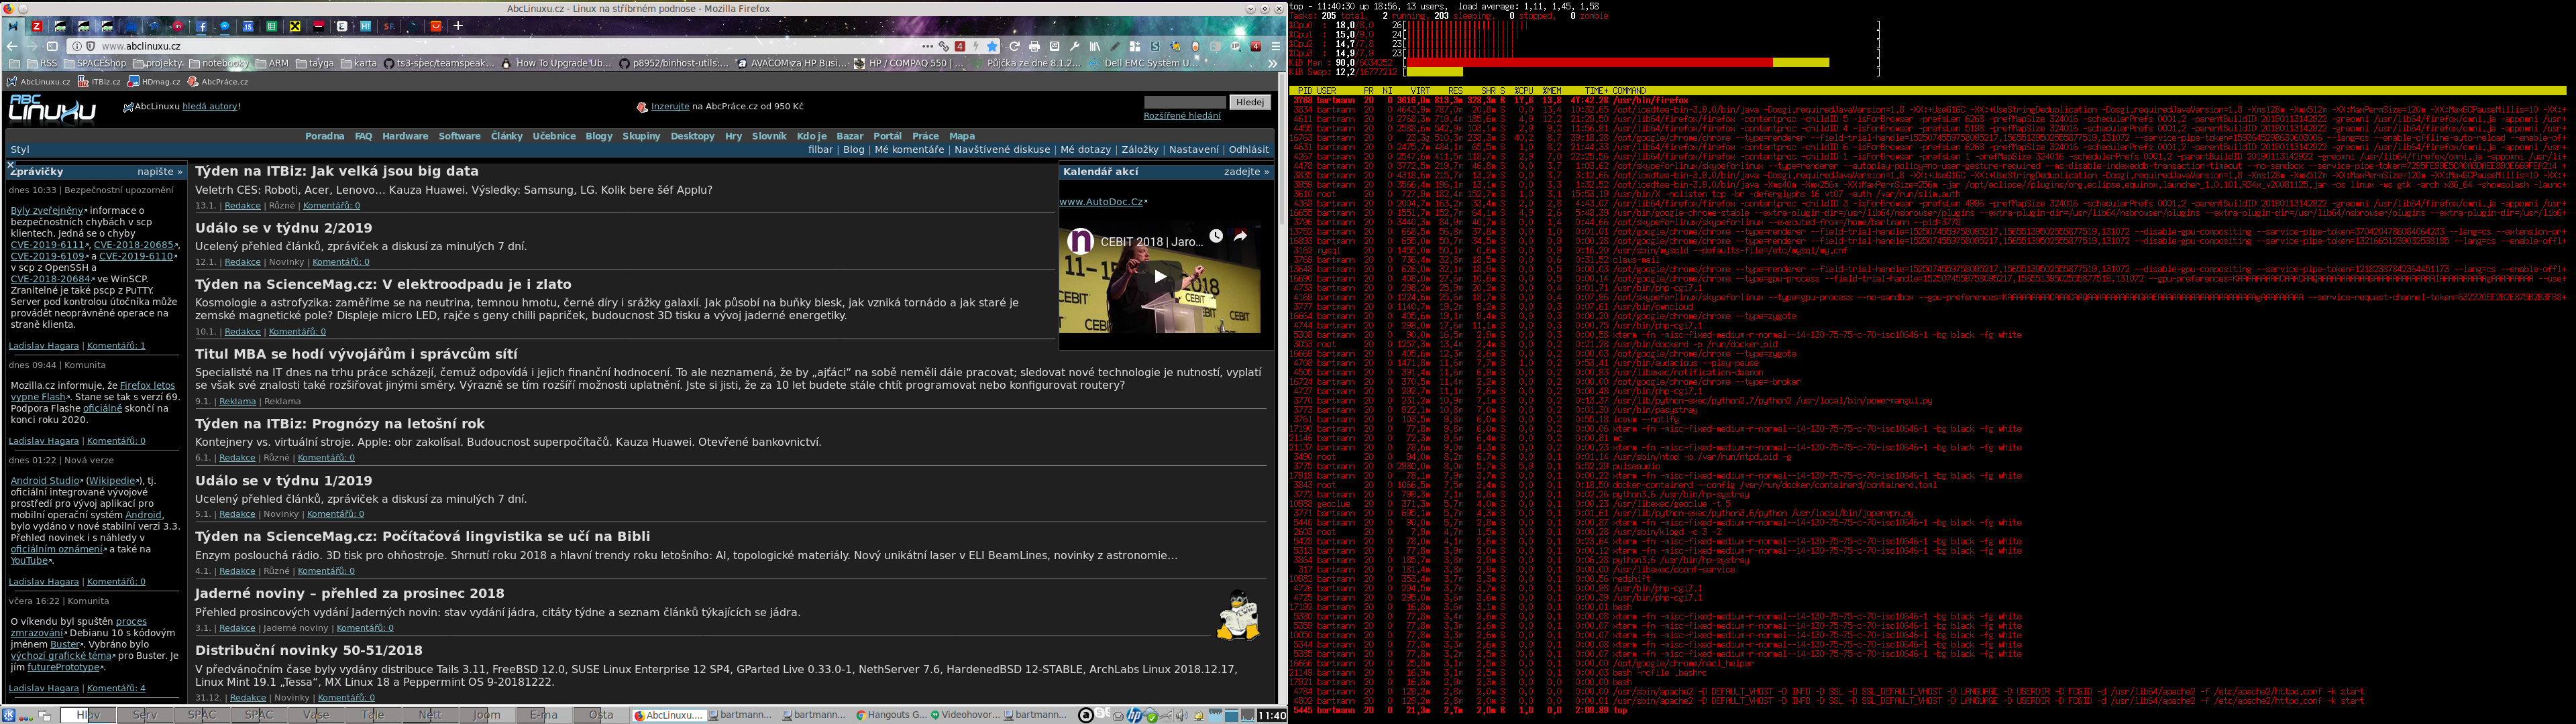The width and height of the screenshot is (2576, 724).
Task: Switch to the Messenger pinned tab
Action: point(224,27)
